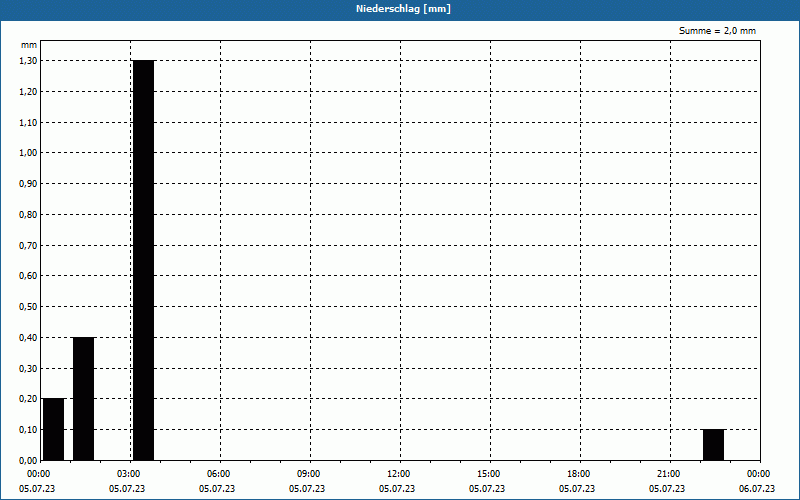Click the 0,80 y-axis value
This screenshot has height=500, width=800.
click(x=28, y=215)
